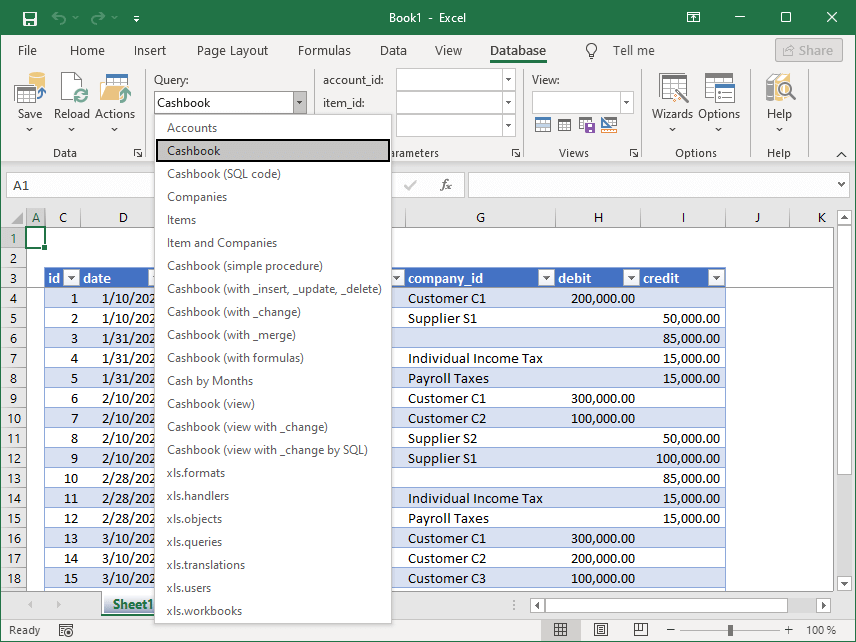The image size is (856, 642).
Task: Click the Design view icon in Views group
Action: [x=609, y=125]
